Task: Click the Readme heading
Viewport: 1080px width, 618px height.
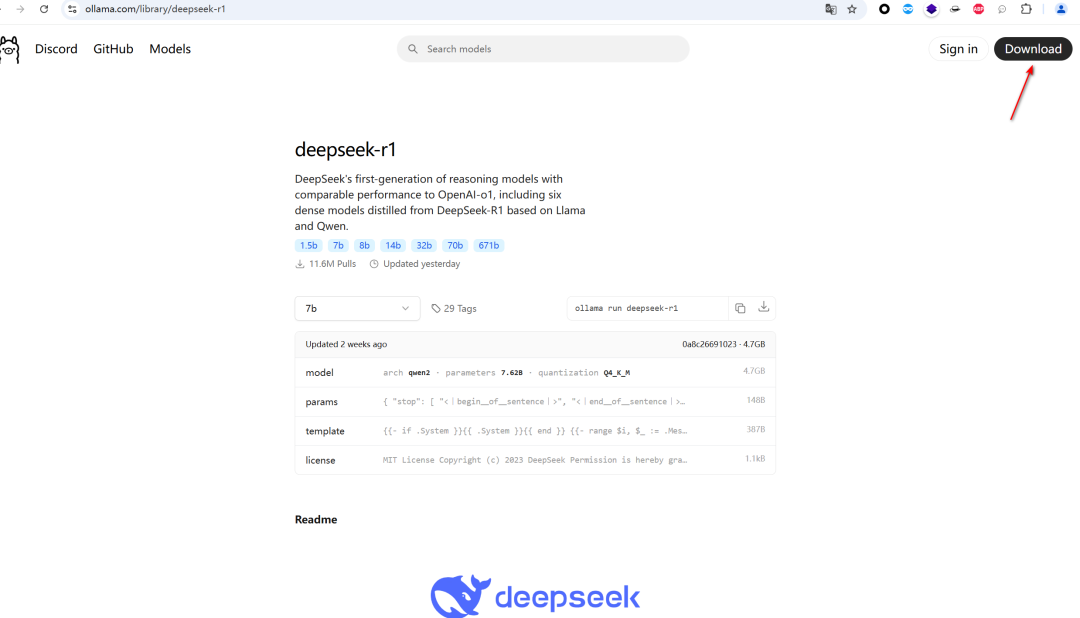Action: (316, 519)
